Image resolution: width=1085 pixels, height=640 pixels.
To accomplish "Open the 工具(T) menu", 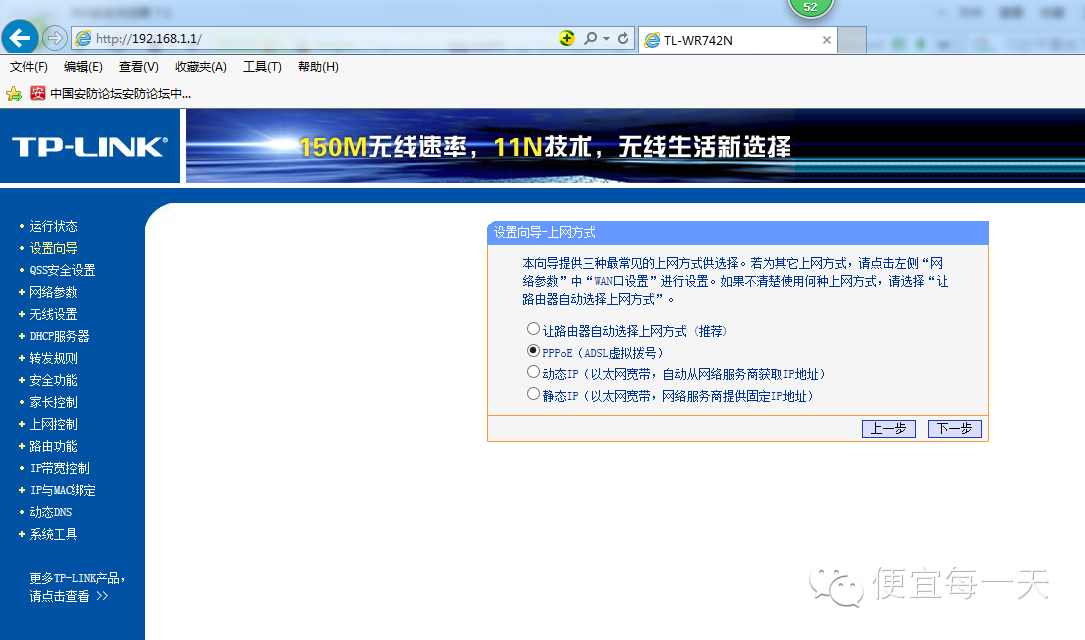I will 262,67.
